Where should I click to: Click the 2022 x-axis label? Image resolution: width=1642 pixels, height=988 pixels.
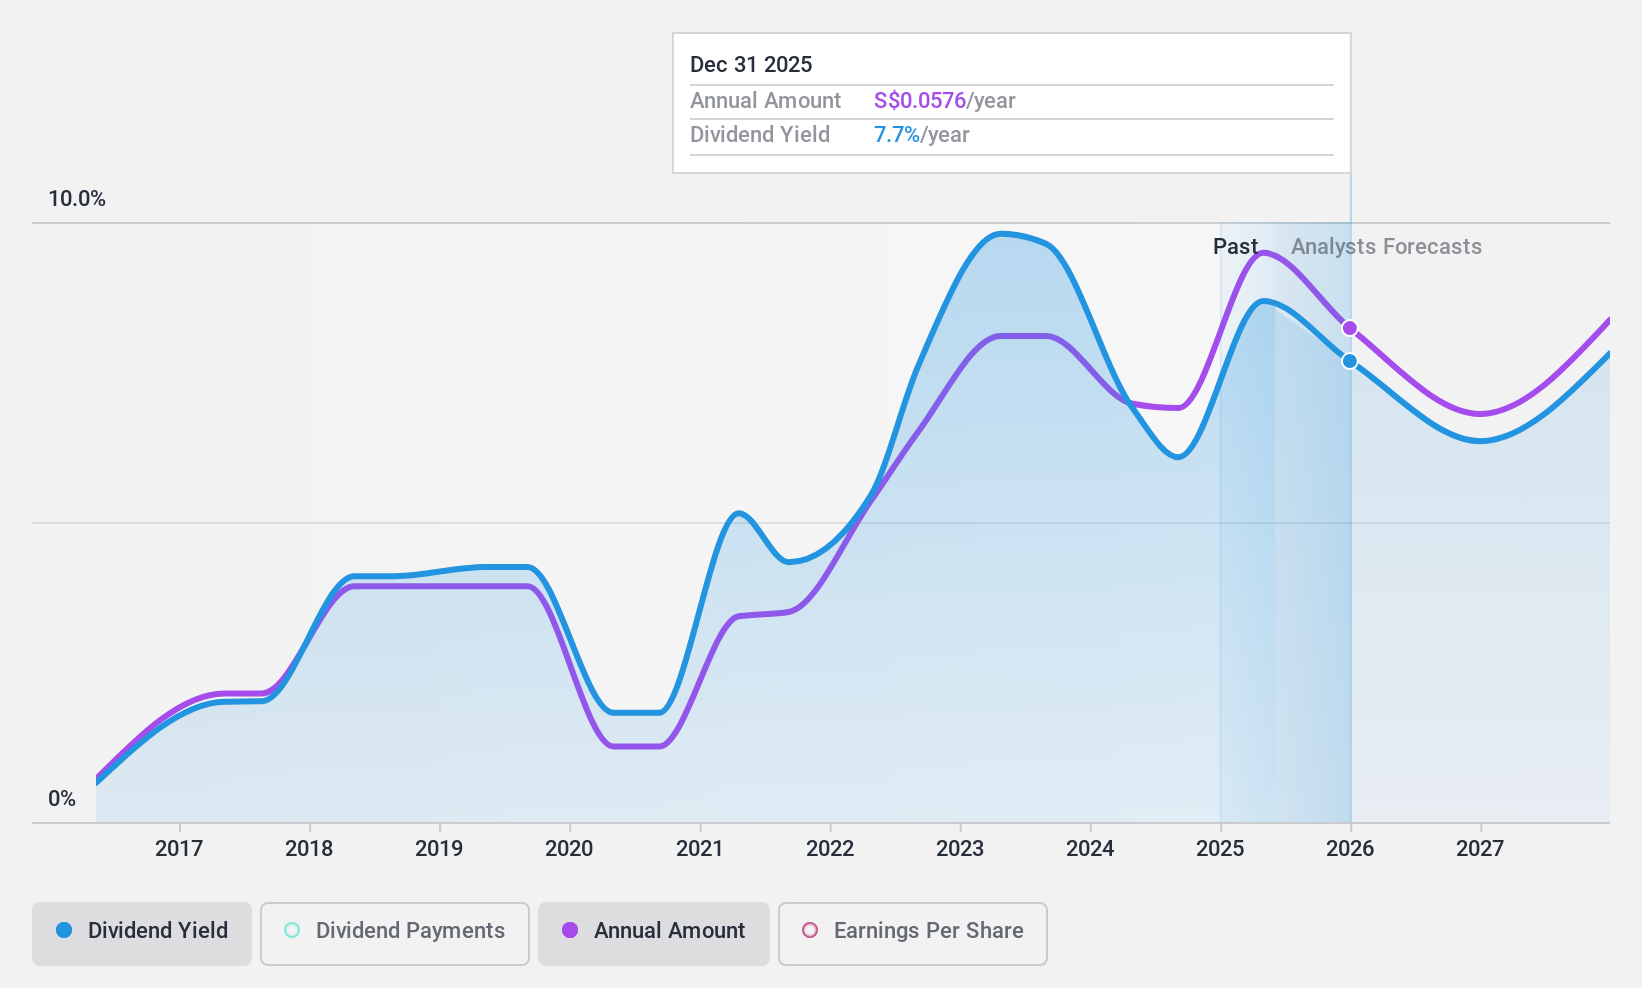(x=830, y=849)
